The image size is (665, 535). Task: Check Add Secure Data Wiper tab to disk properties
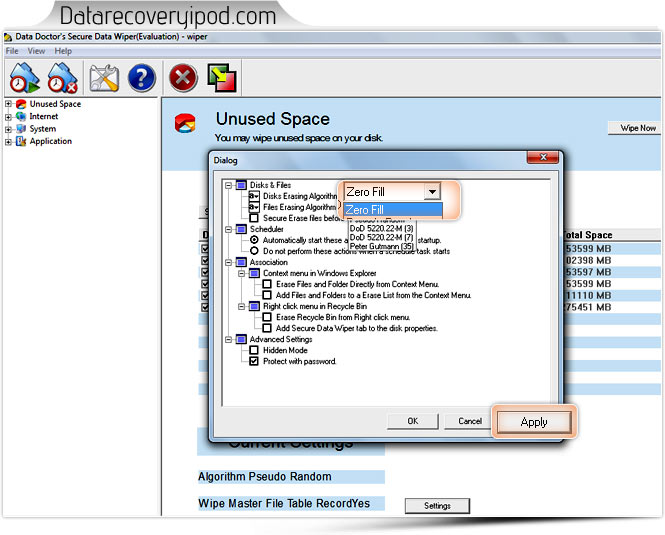click(x=267, y=328)
